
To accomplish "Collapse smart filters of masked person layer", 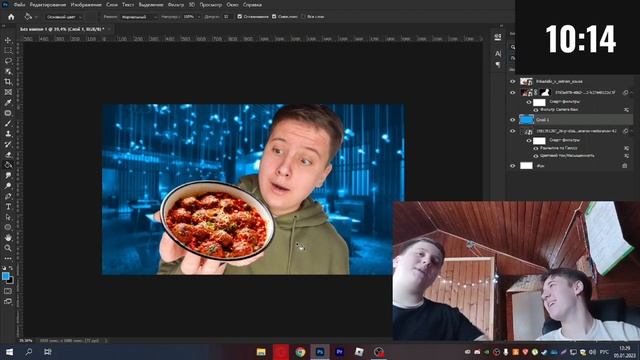I will (631, 93).
